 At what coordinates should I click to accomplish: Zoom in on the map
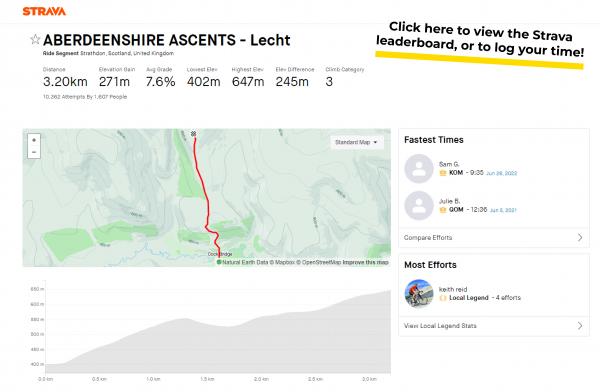[34, 140]
